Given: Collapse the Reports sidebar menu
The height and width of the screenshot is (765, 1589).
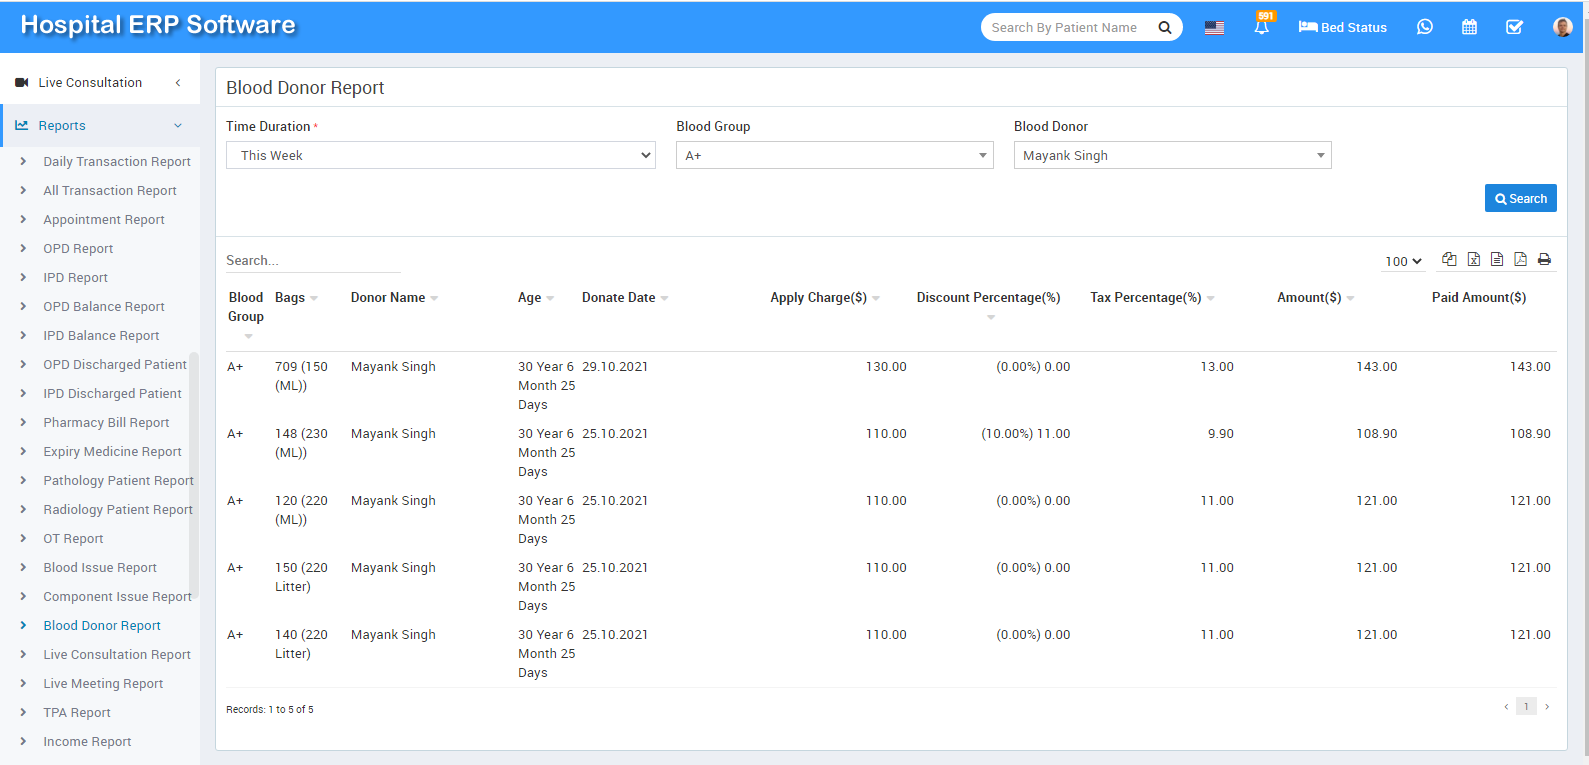Looking at the screenshot, I should [x=100, y=126].
